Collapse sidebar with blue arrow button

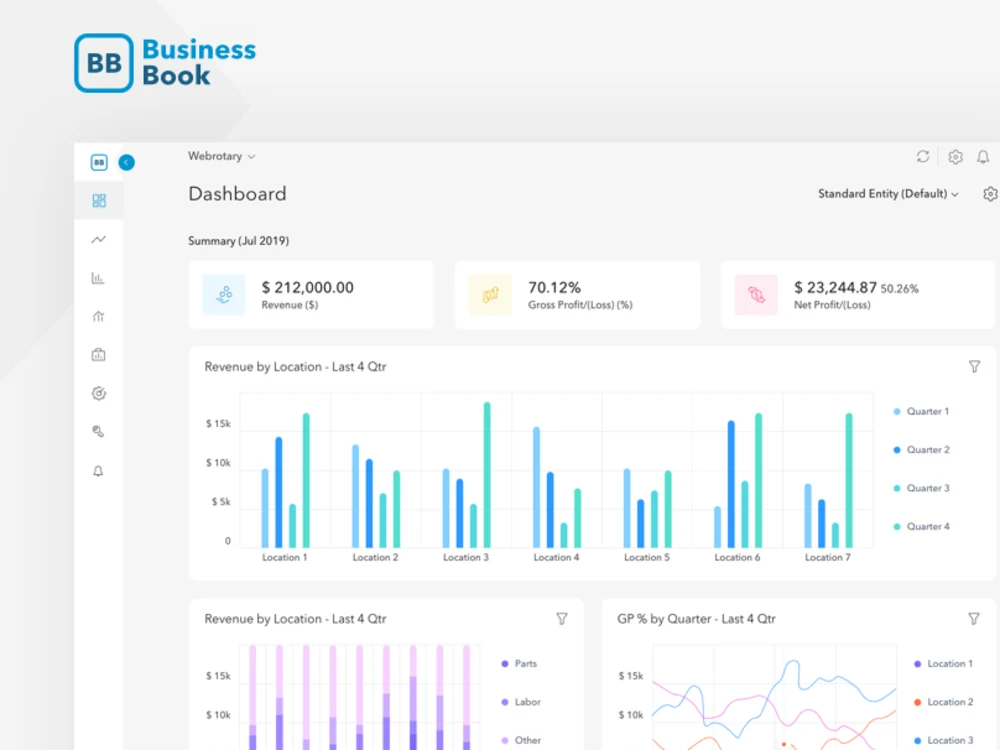[x=127, y=163]
